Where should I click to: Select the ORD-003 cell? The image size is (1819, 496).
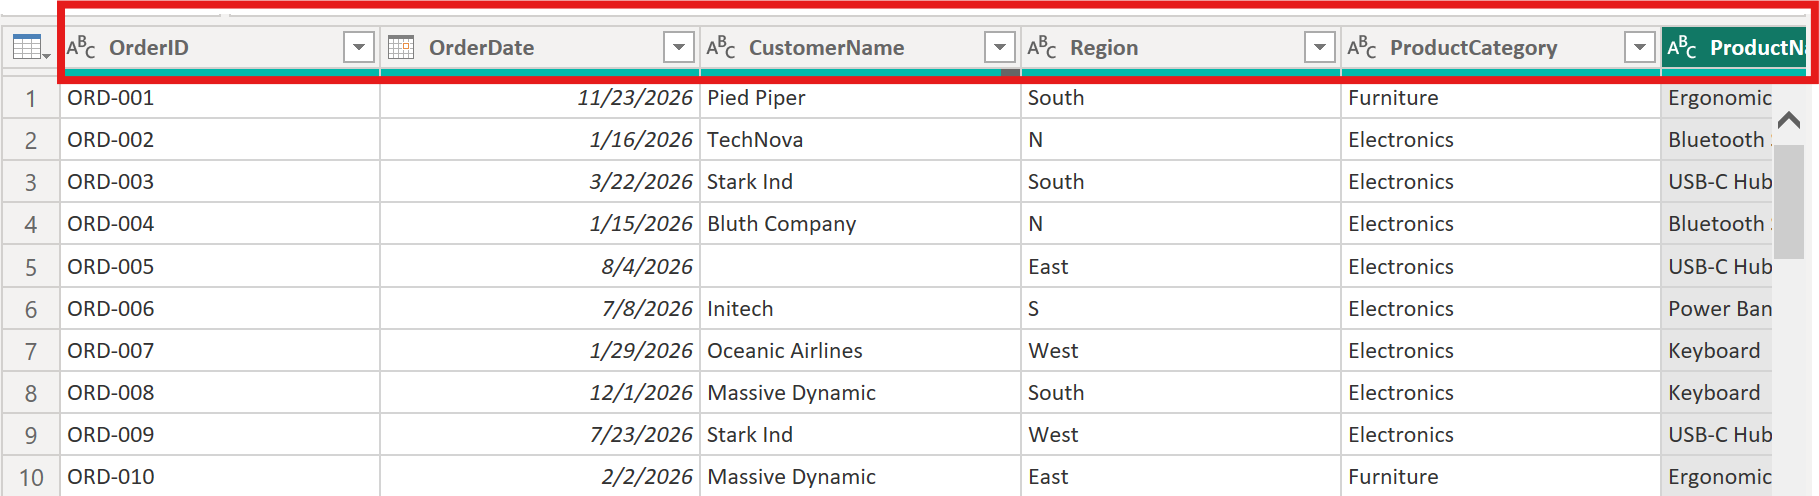[x=220, y=182]
